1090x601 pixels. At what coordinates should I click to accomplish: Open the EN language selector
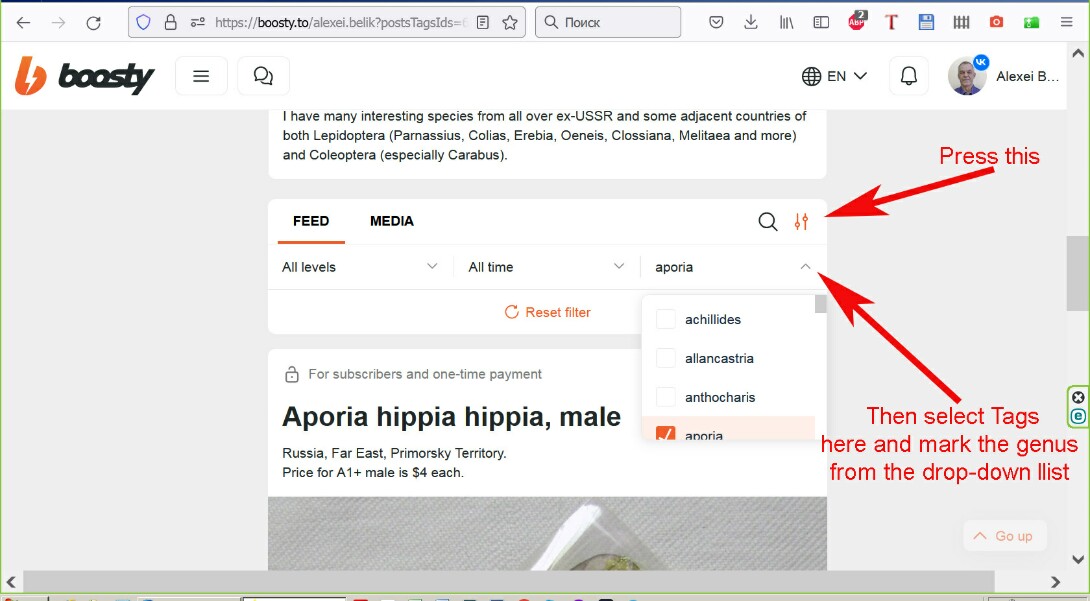pyautogui.click(x=834, y=76)
